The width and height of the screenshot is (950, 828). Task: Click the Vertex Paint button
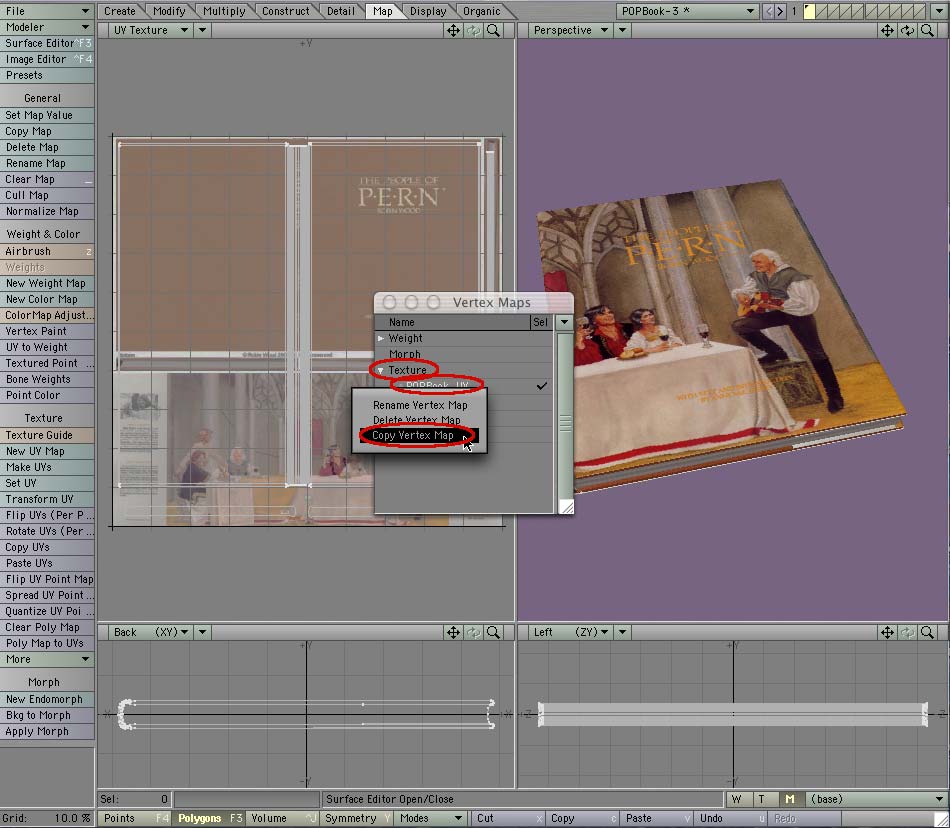47,331
